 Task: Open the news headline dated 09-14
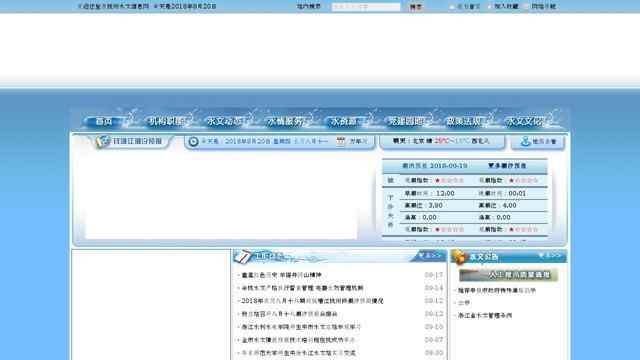[x=302, y=288]
